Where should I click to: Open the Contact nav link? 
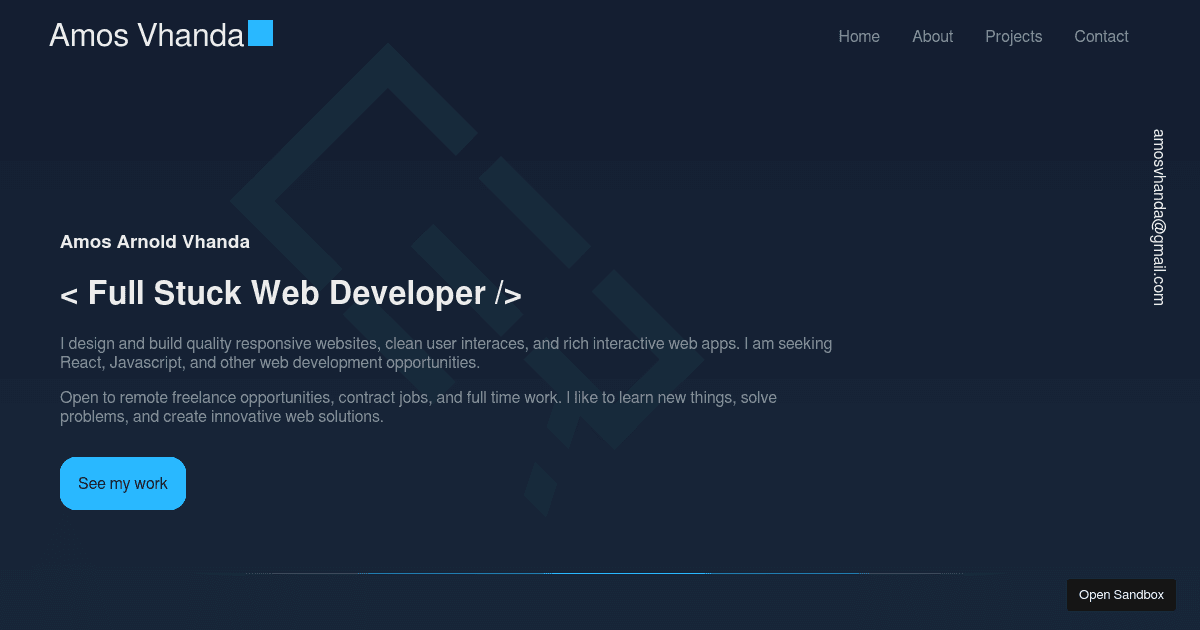tap(1101, 37)
